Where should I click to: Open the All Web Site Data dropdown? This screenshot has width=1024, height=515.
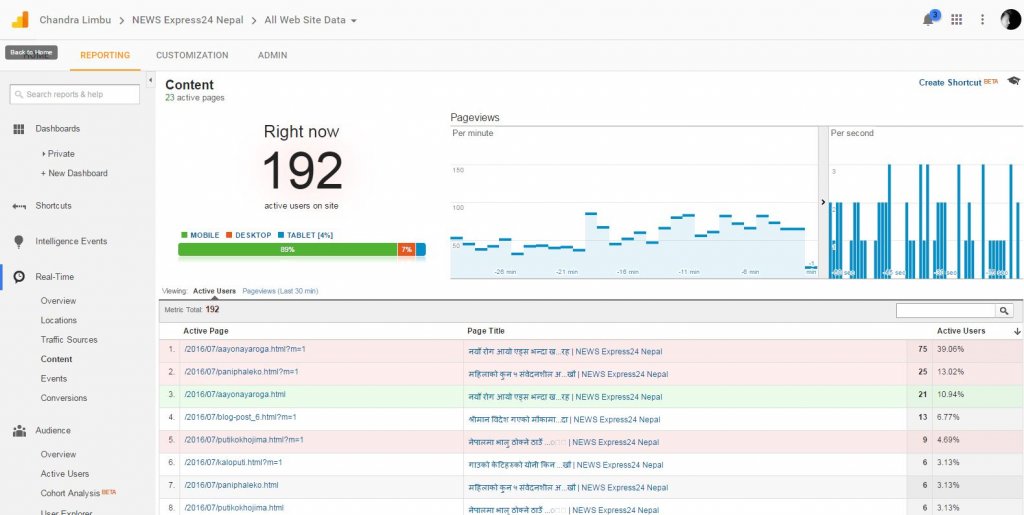(311, 20)
